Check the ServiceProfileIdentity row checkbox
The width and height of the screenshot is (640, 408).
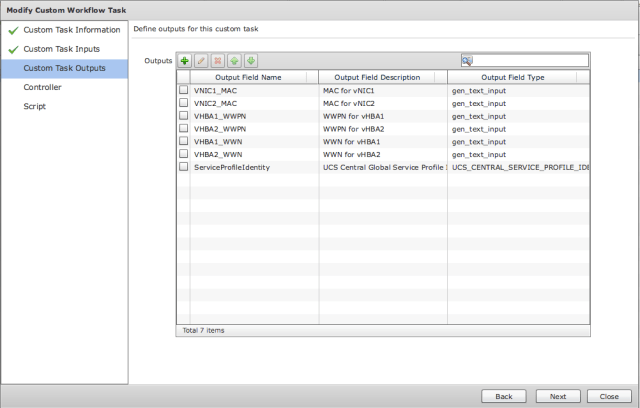(183, 167)
